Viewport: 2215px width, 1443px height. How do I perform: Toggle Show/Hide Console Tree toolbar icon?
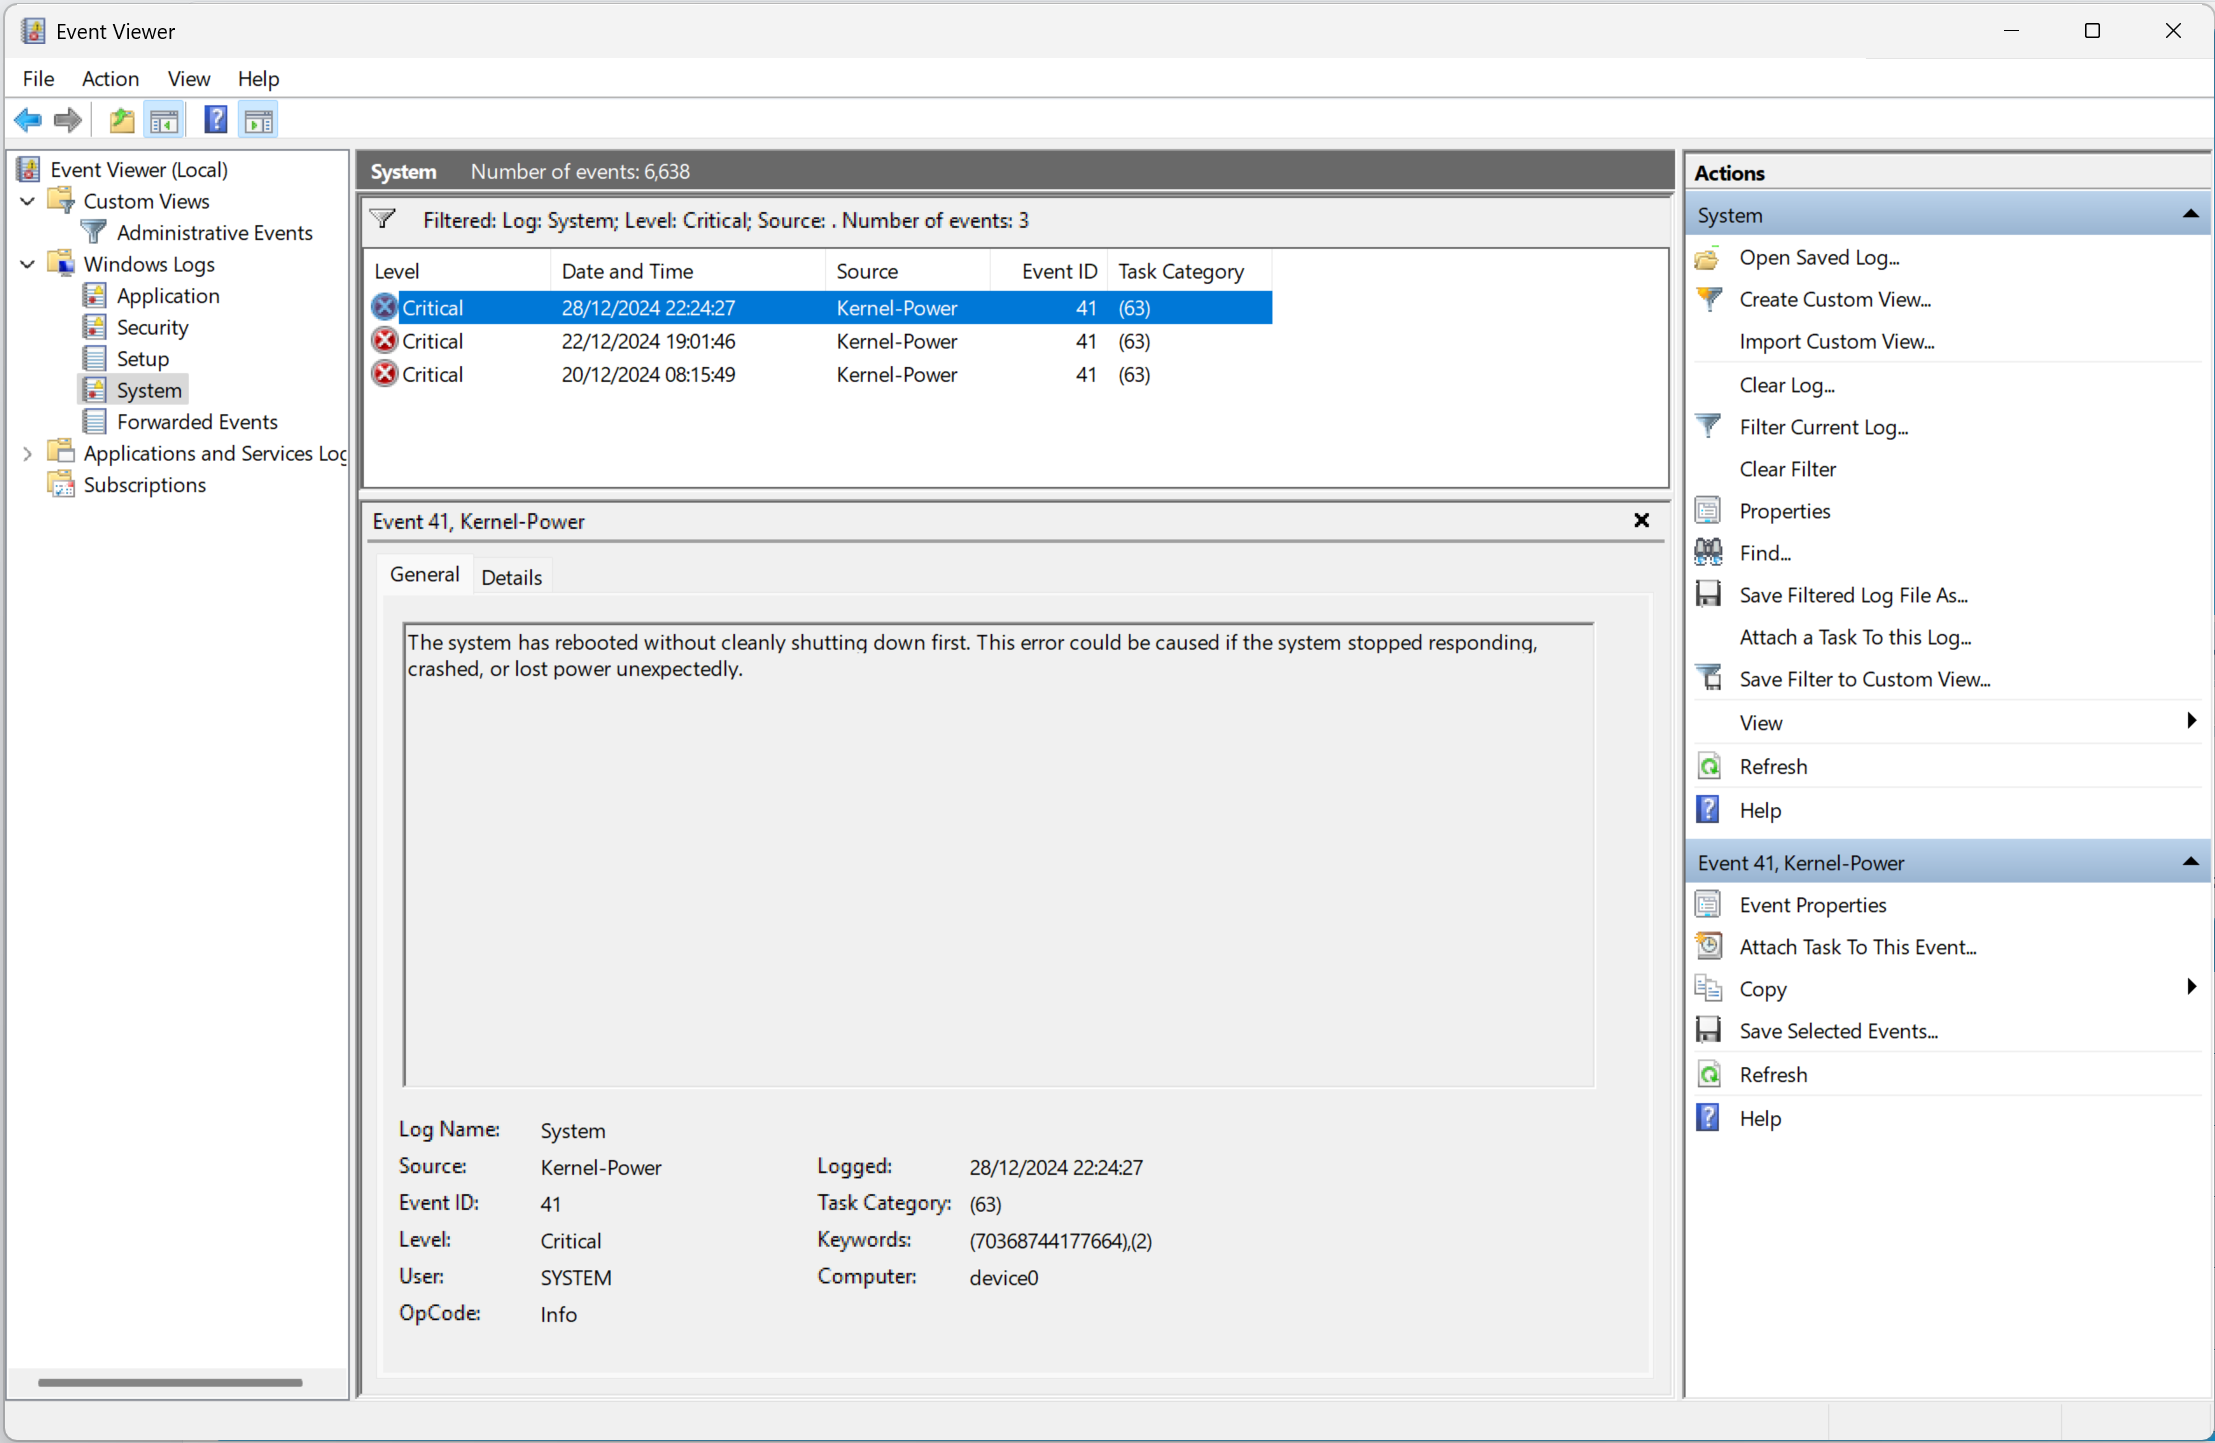pos(165,121)
